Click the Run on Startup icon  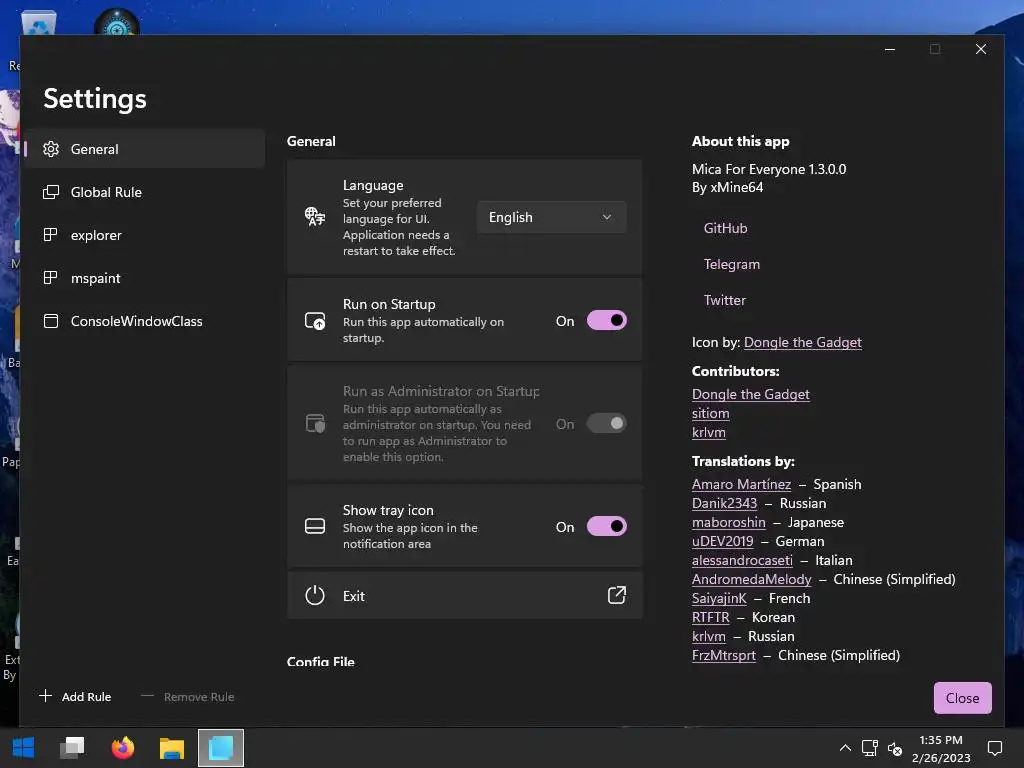click(315, 321)
